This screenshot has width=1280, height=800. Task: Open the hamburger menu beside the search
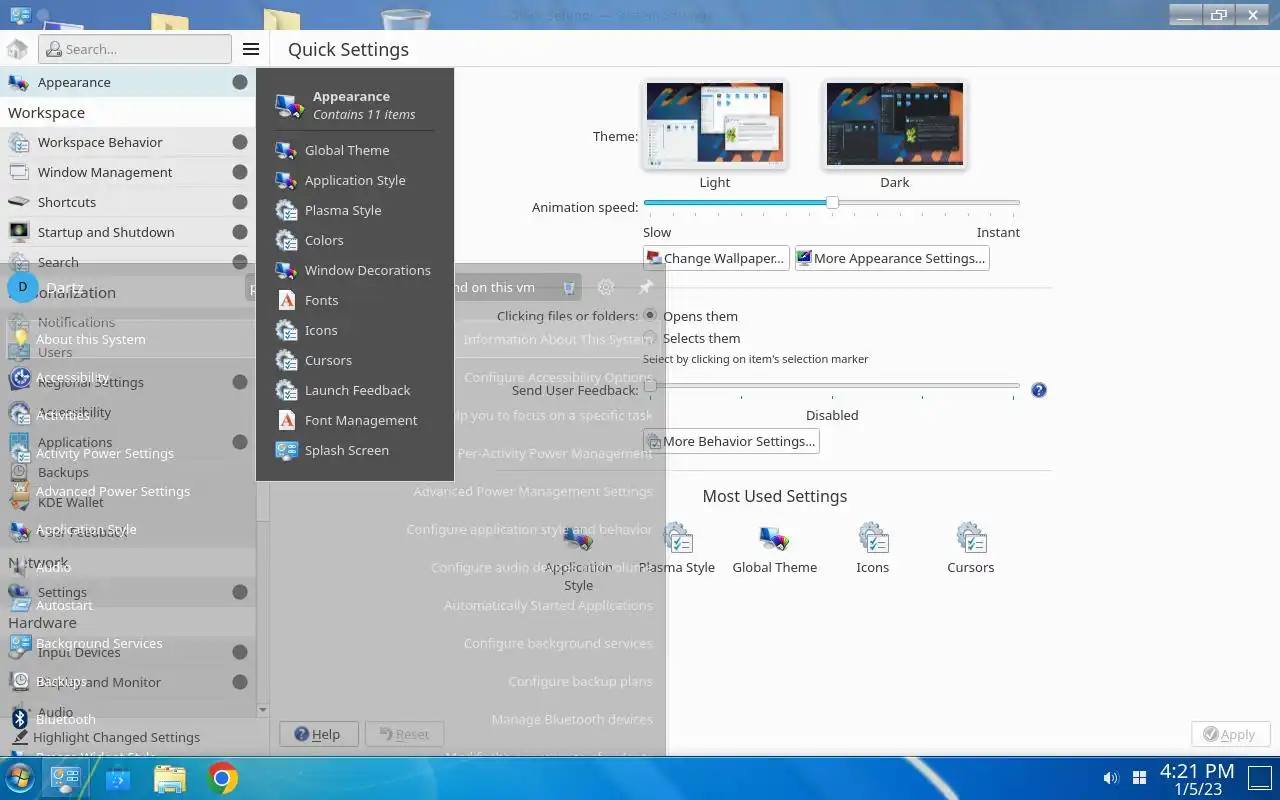tap(251, 49)
